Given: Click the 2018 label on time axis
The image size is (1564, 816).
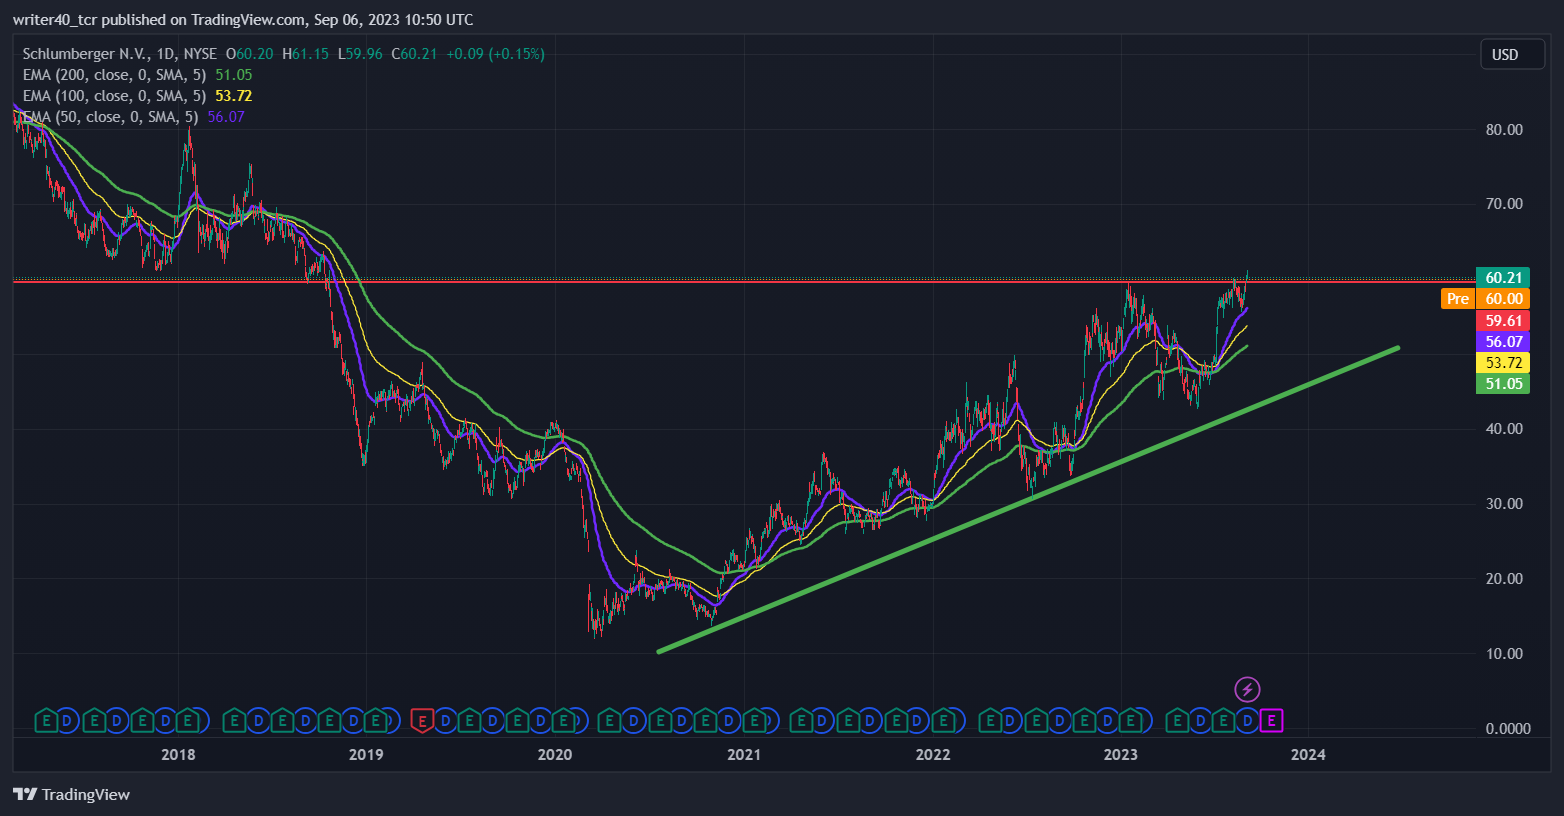Looking at the screenshot, I should tap(178, 755).
